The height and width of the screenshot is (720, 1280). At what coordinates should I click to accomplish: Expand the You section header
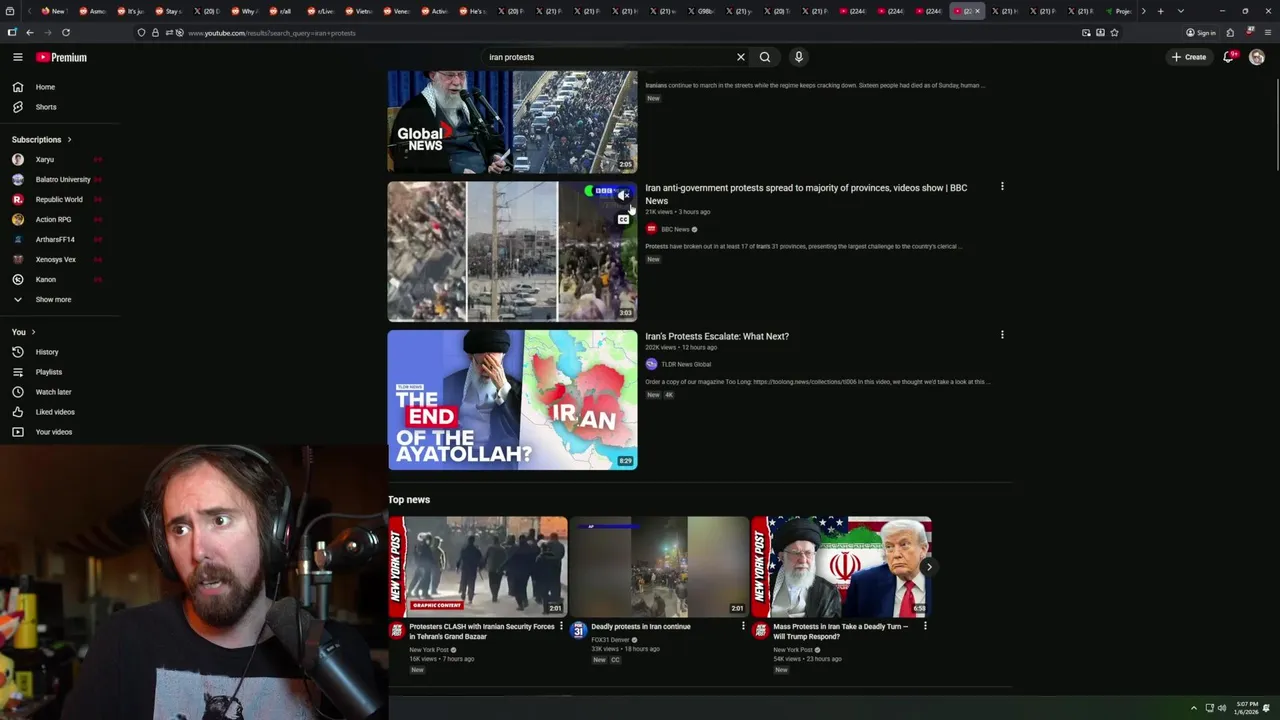[24, 332]
